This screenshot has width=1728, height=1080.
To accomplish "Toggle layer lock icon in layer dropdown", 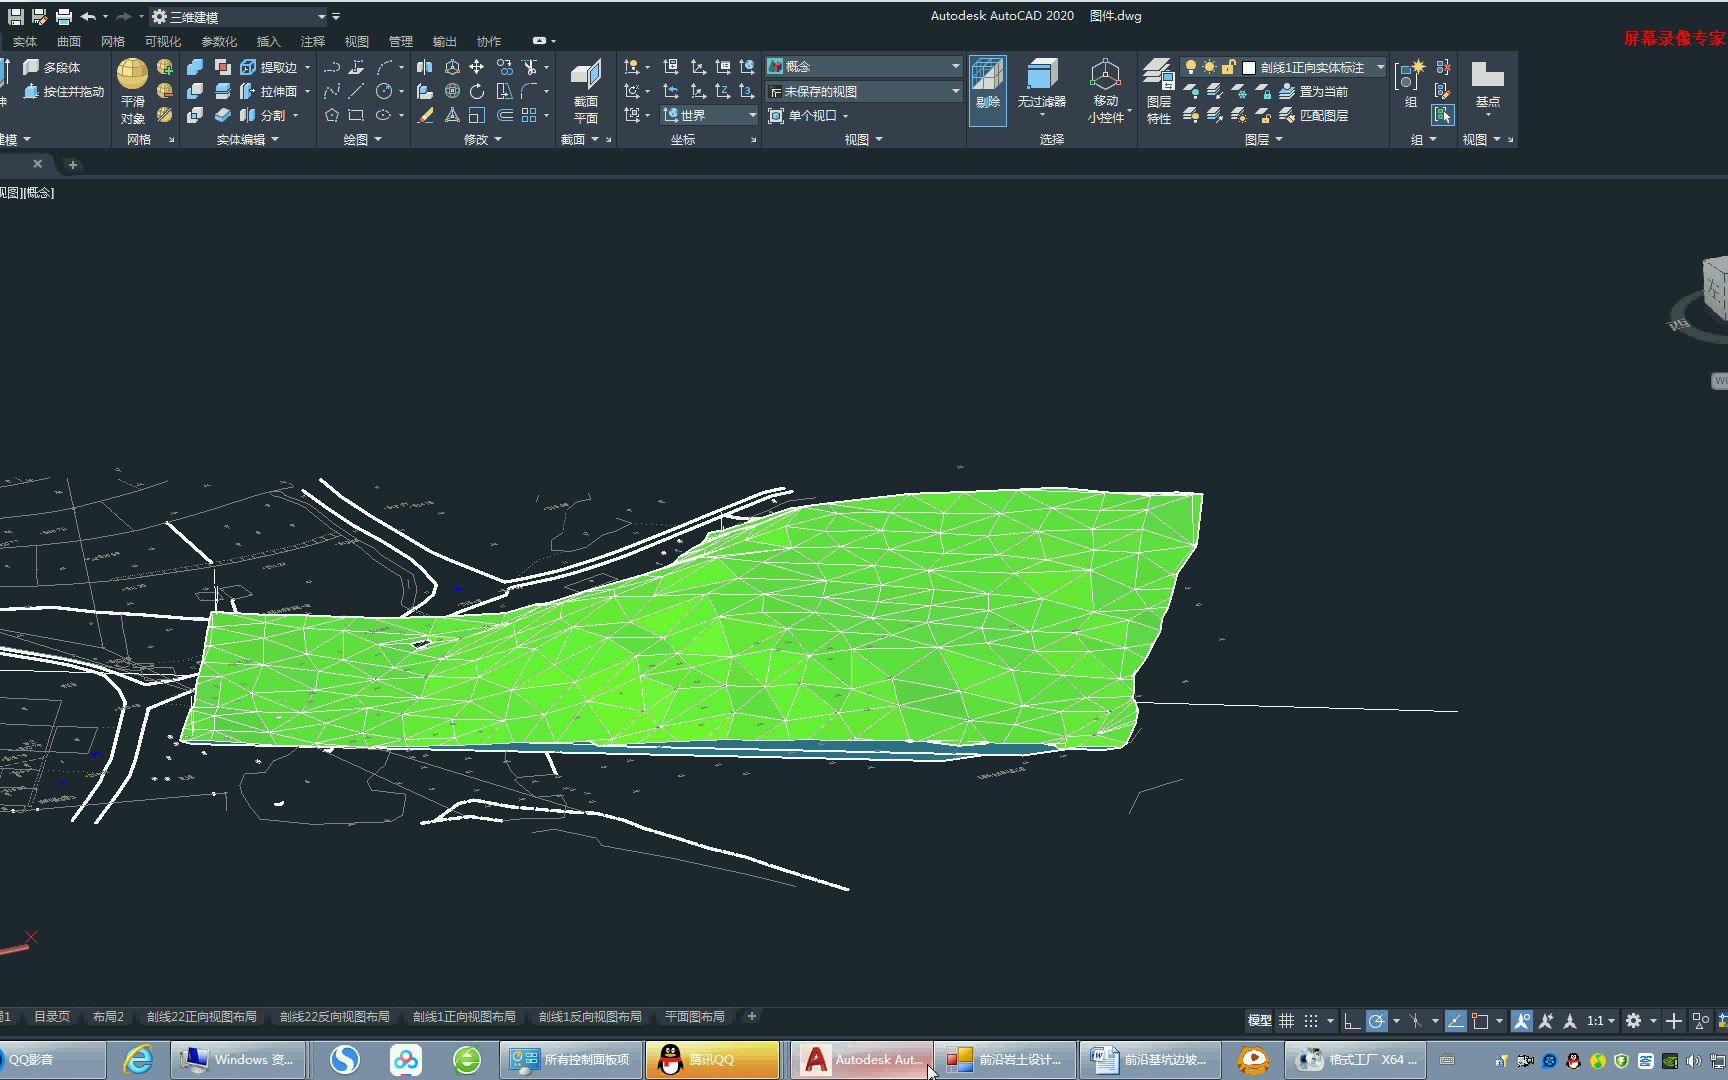I will 1228,67.
